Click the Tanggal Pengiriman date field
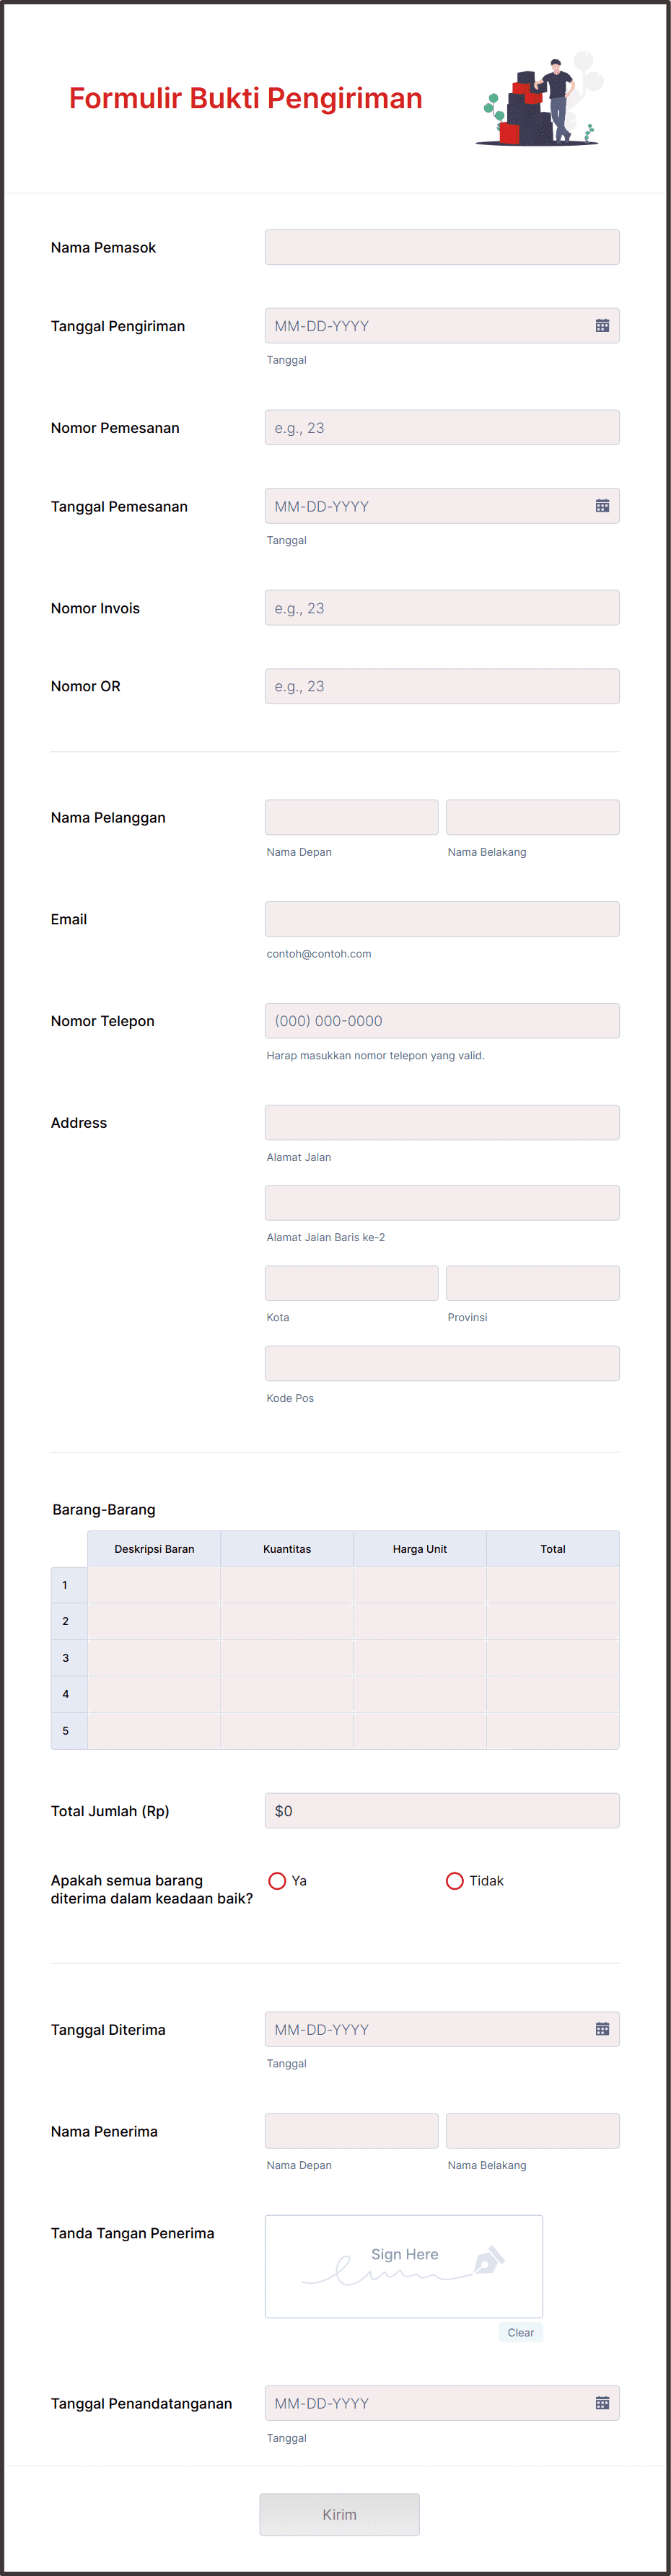This screenshot has width=671, height=2576. (x=442, y=326)
